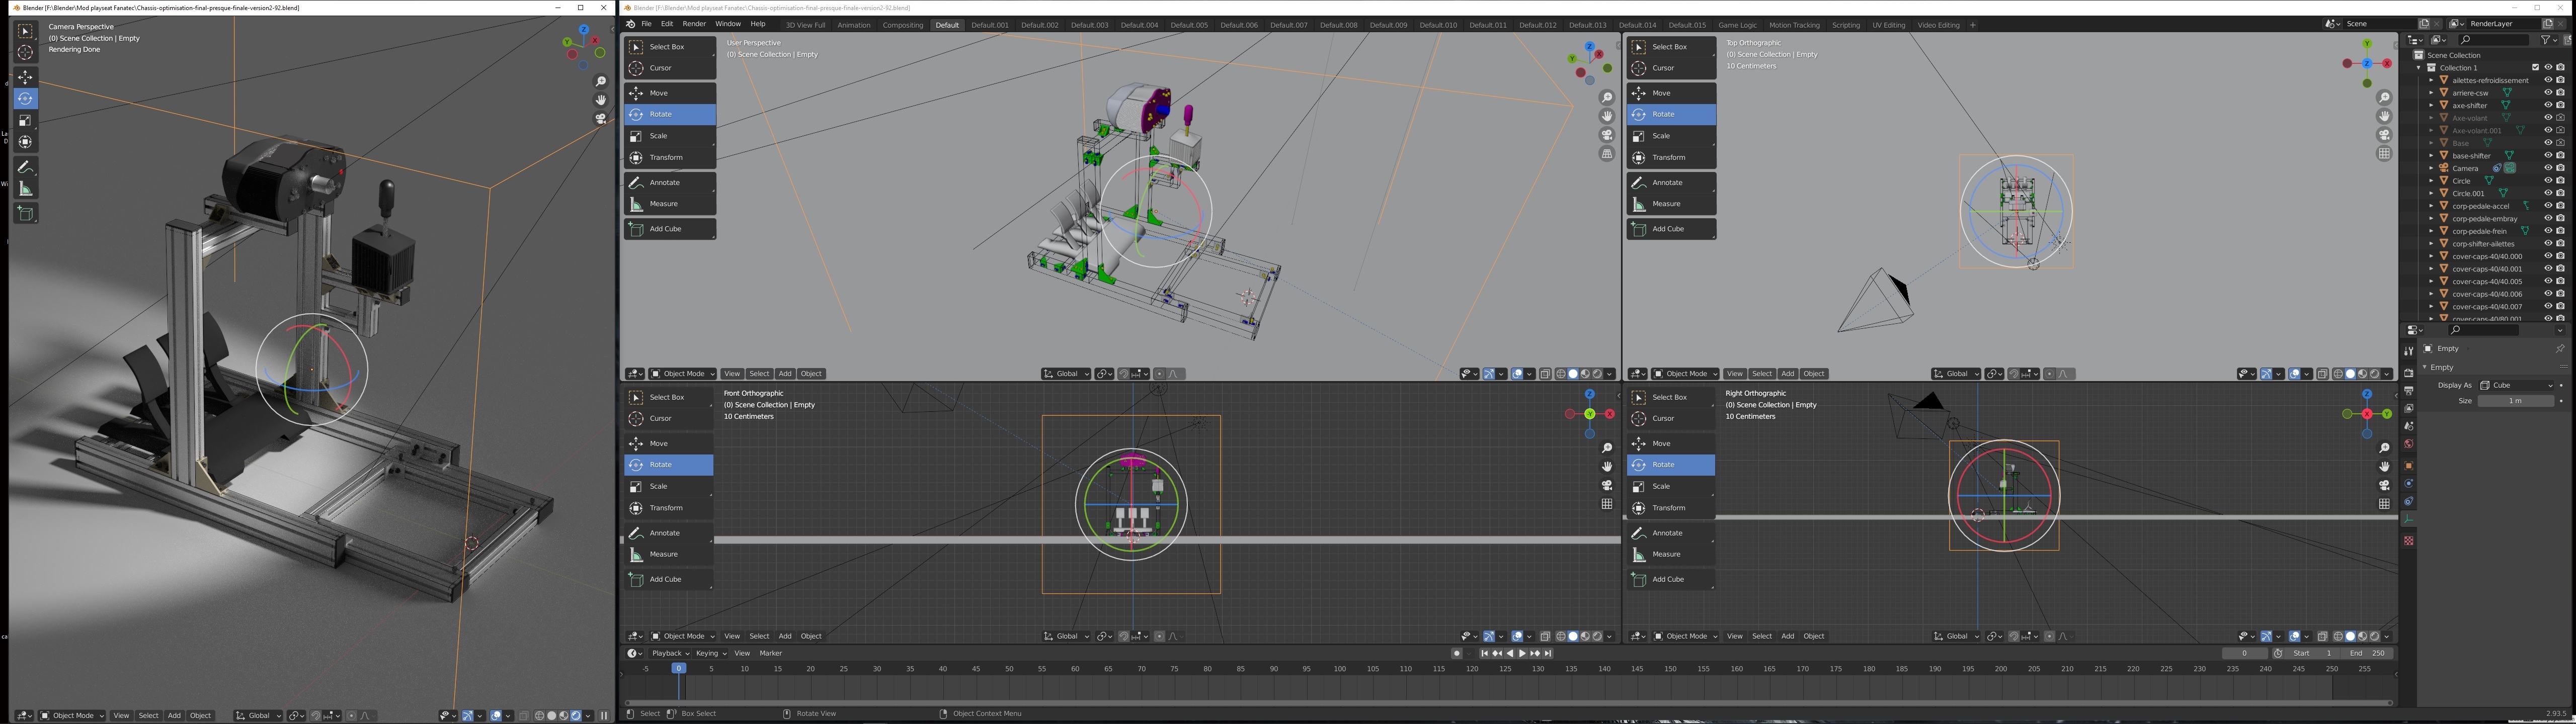The image size is (2576, 724).
Task: Pin the Empty properties panel with the pin icon
Action: point(2559,348)
